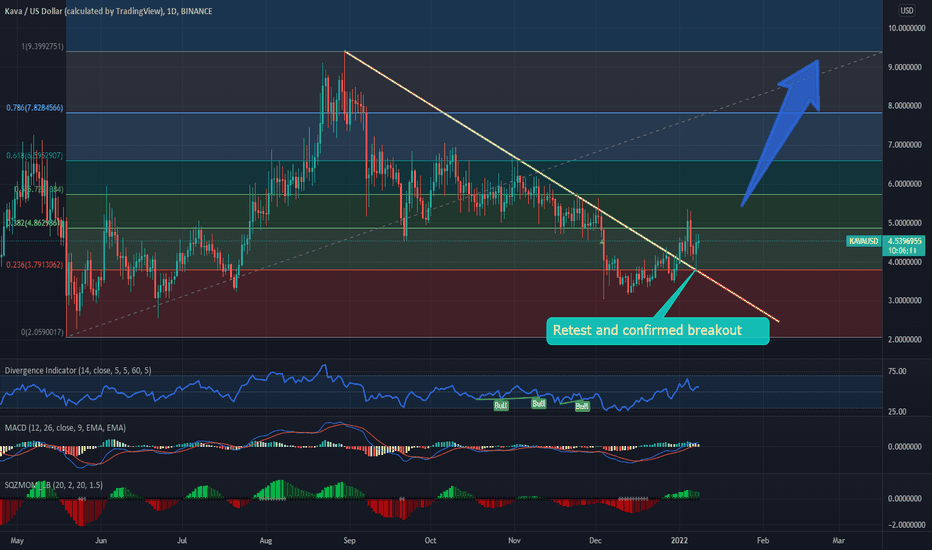The width and height of the screenshot is (932, 550).
Task: Click the May label on time axis
Action: tap(17, 540)
